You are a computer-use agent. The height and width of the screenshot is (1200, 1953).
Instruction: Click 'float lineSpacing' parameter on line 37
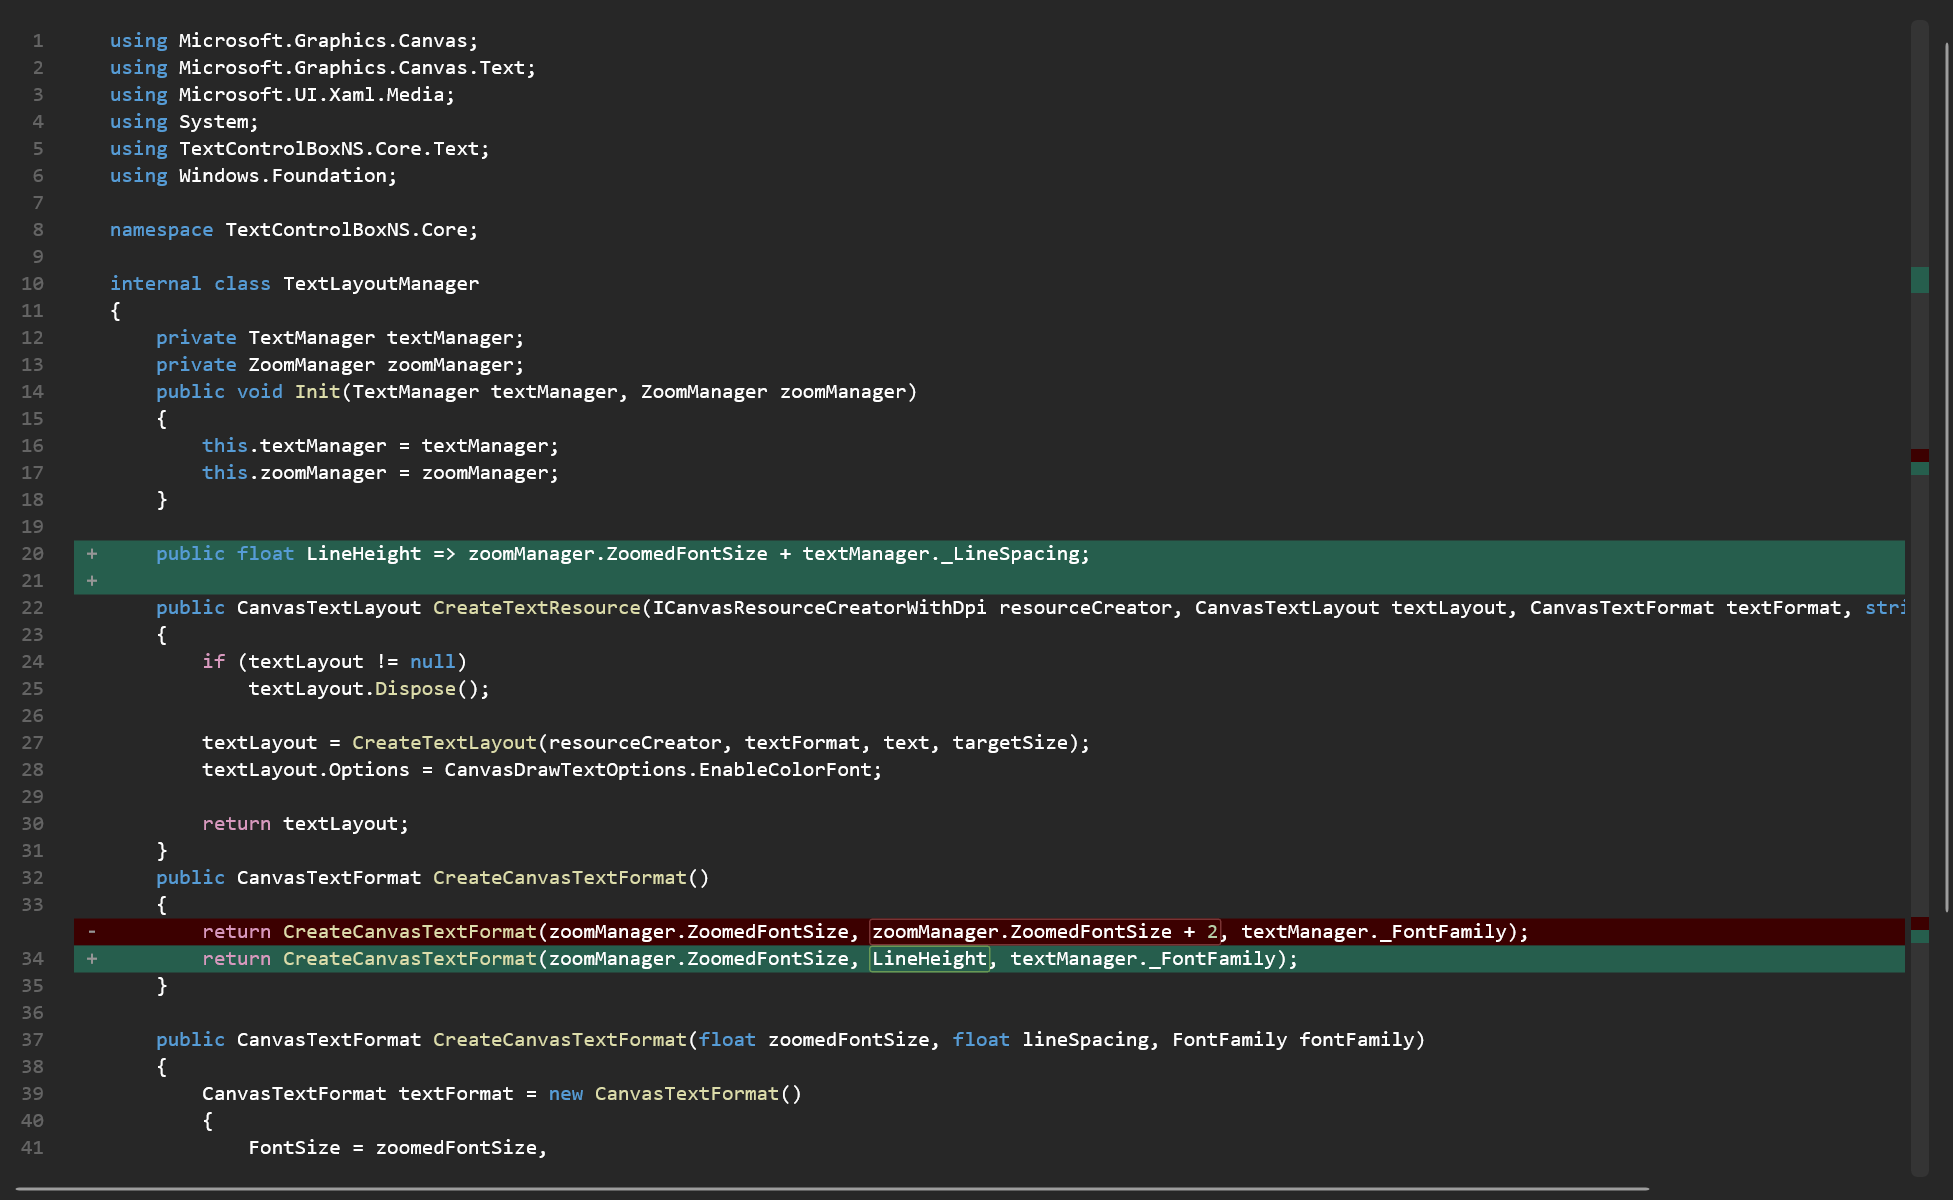point(1051,1040)
